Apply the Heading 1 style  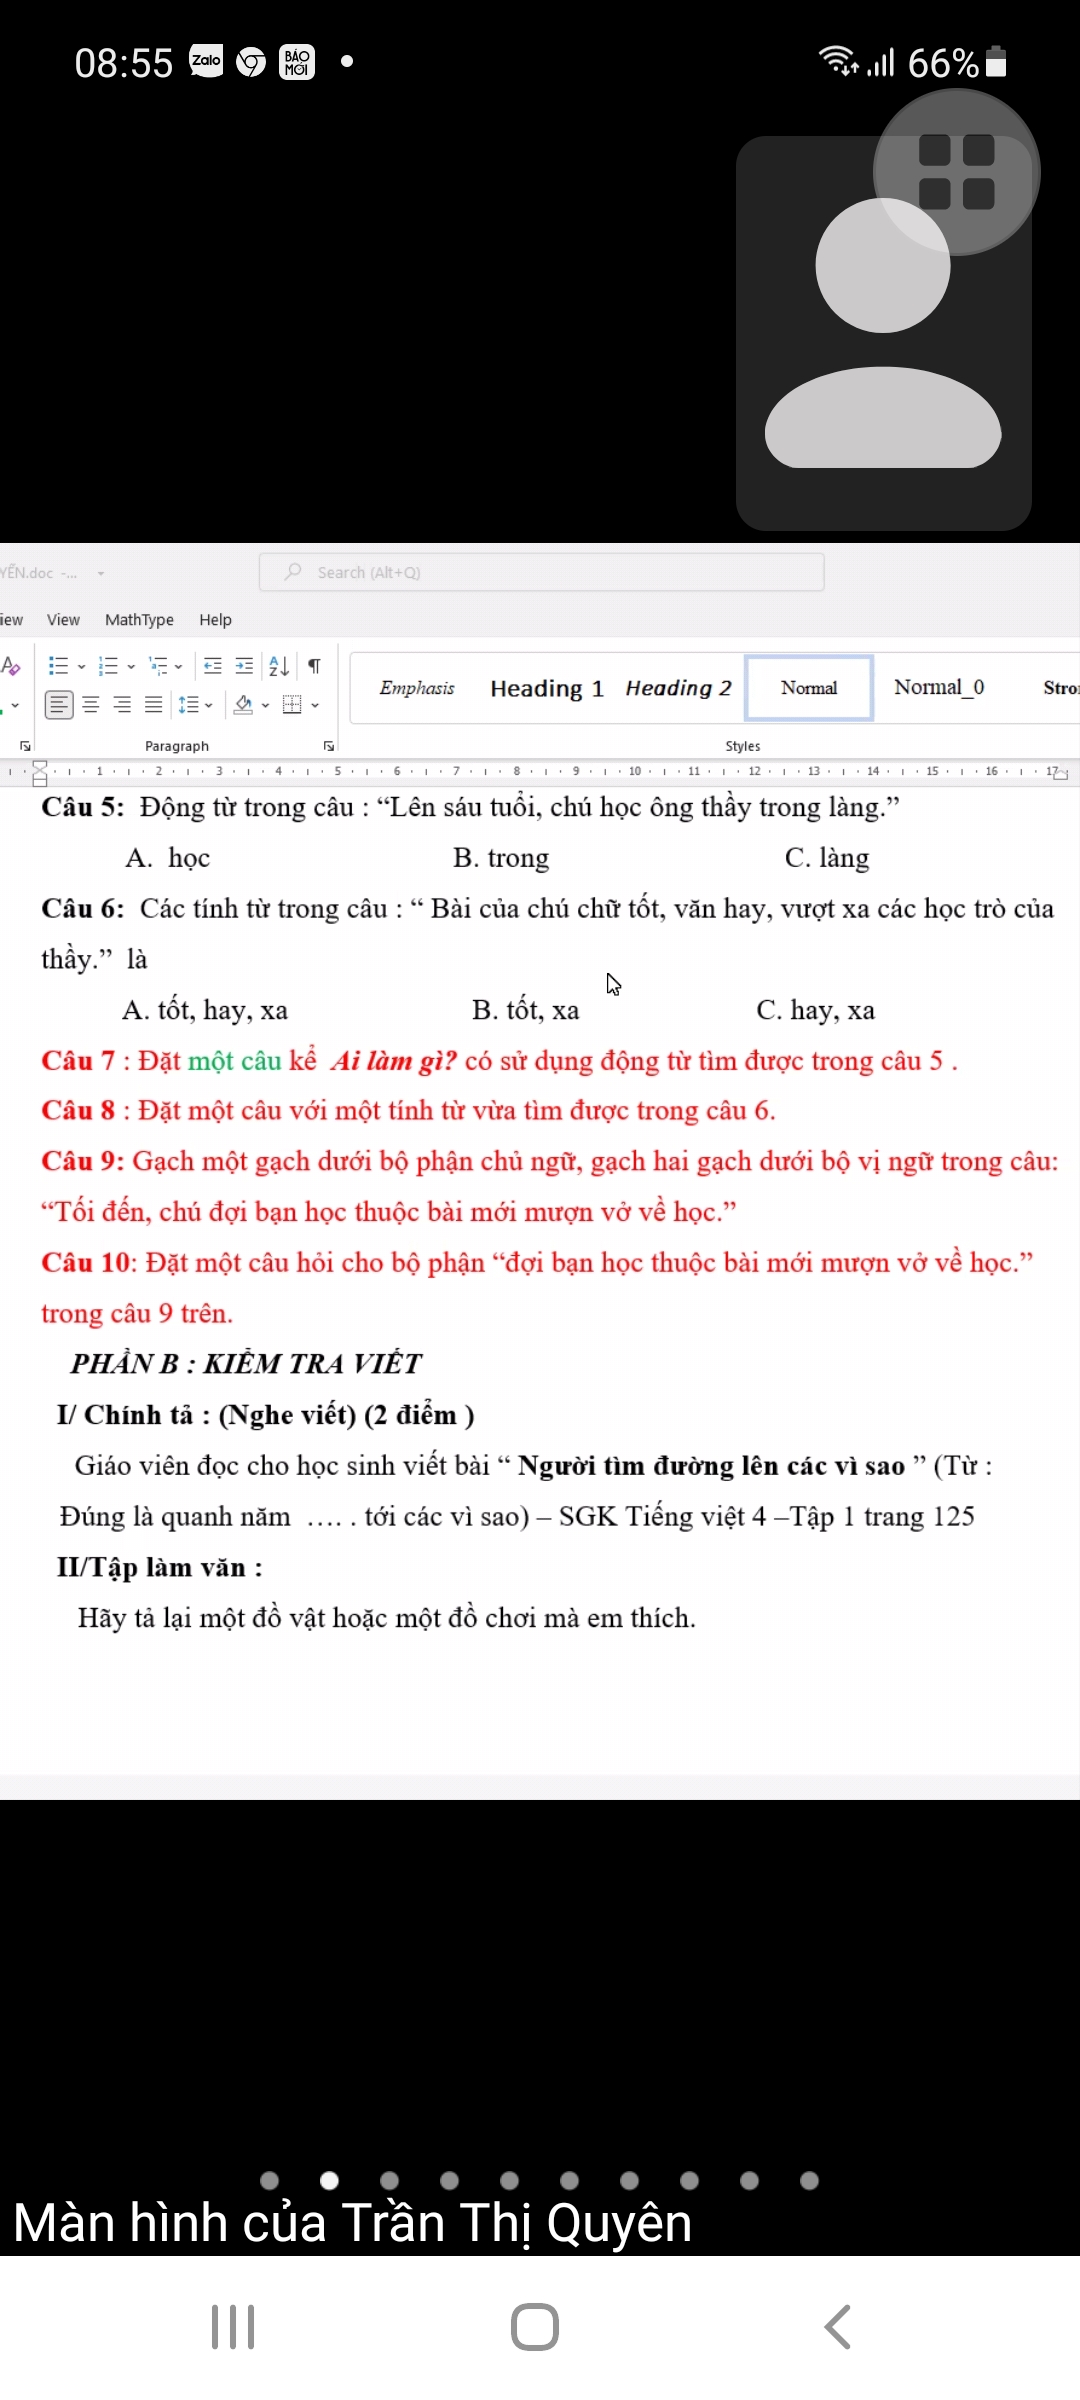pyautogui.click(x=546, y=688)
